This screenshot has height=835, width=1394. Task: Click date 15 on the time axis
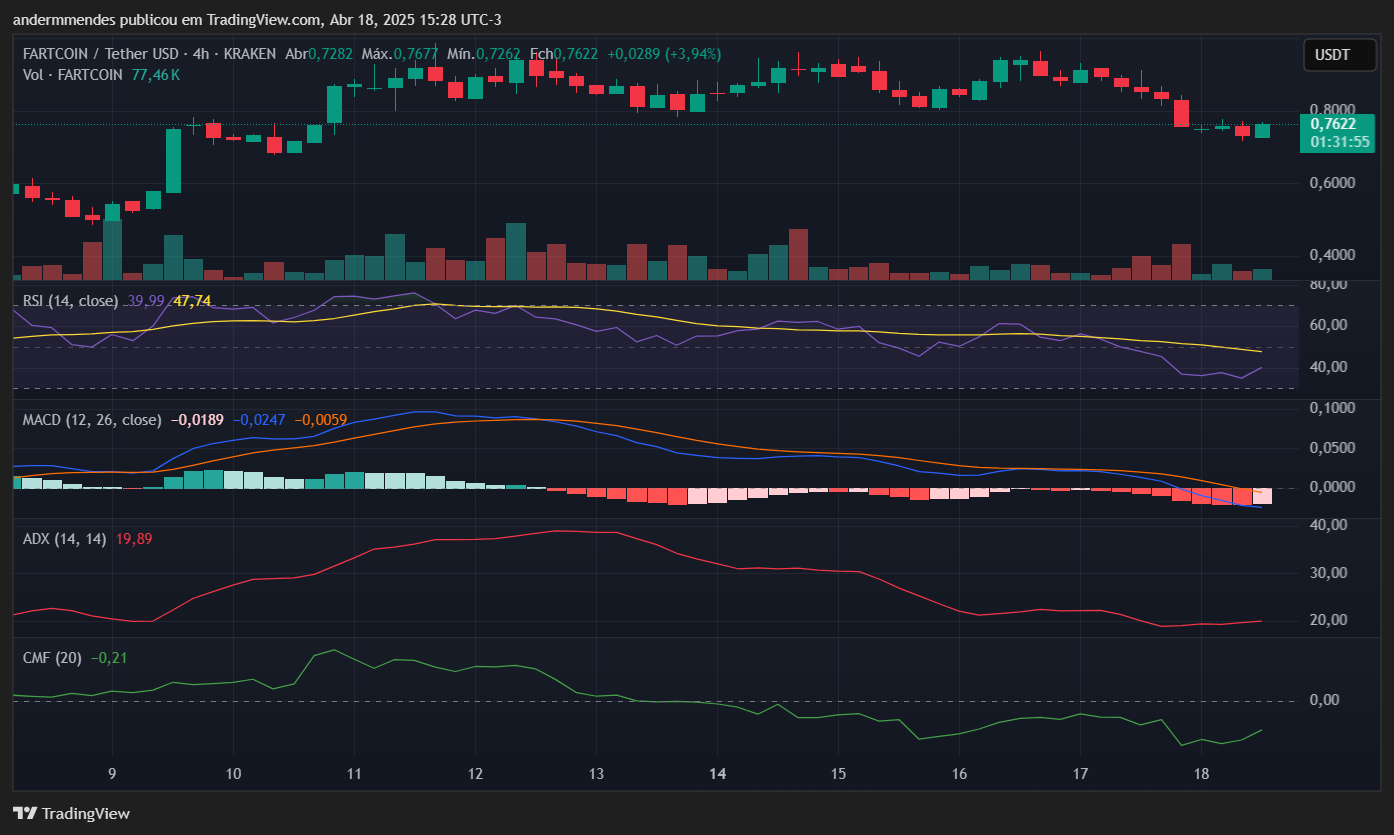[x=838, y=774]
